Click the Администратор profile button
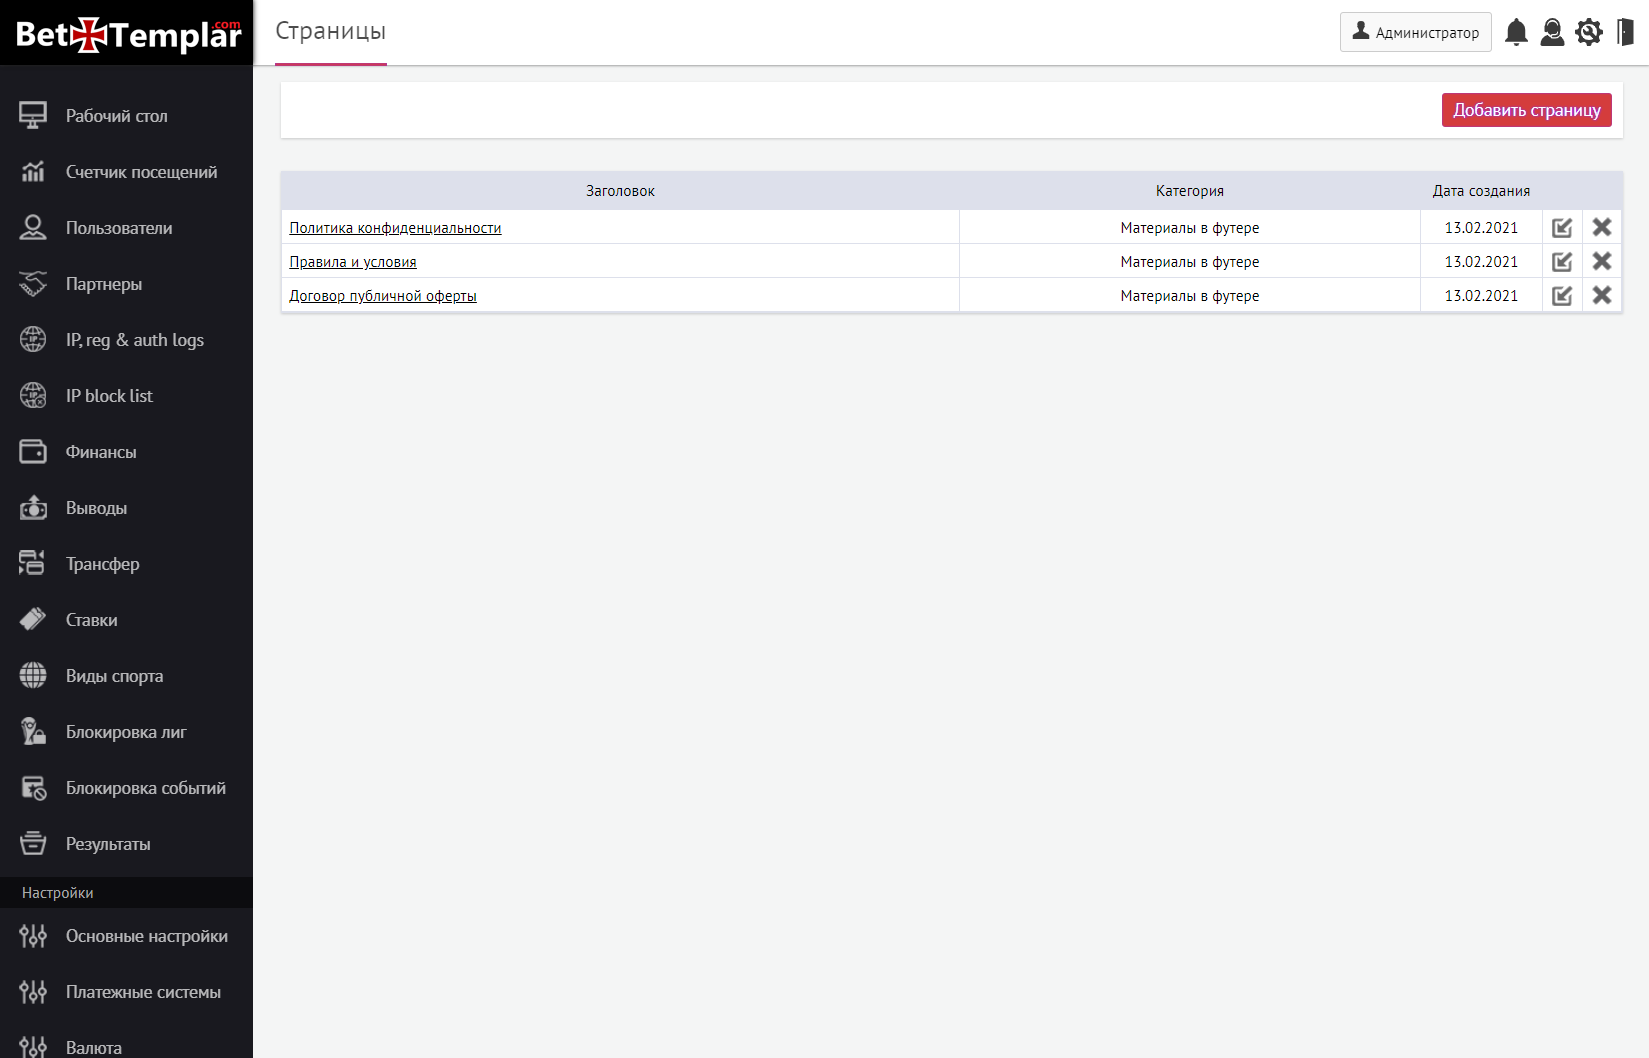Image resolution: width=1649 pixels, height=1058 pixels. [x=1415, y=32]
